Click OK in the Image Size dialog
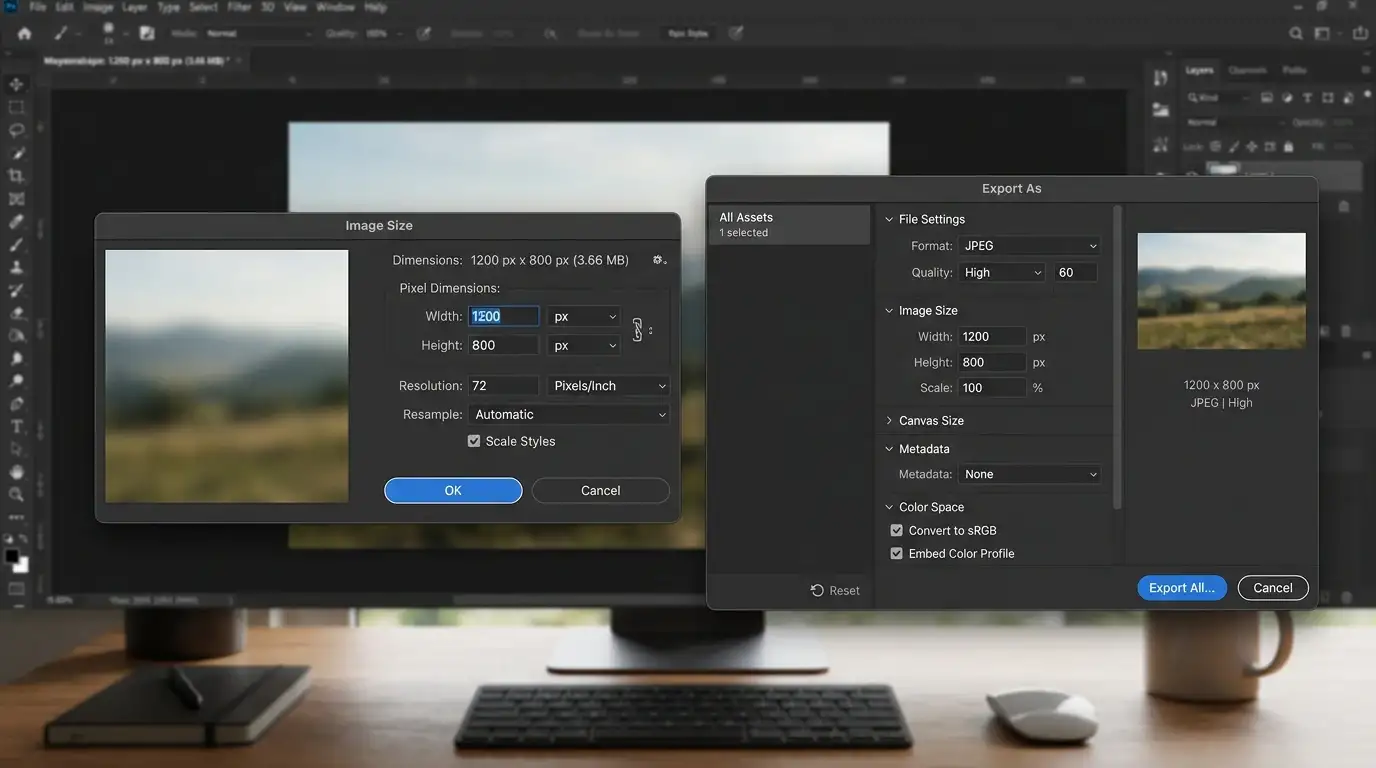 tap(453, 490)
